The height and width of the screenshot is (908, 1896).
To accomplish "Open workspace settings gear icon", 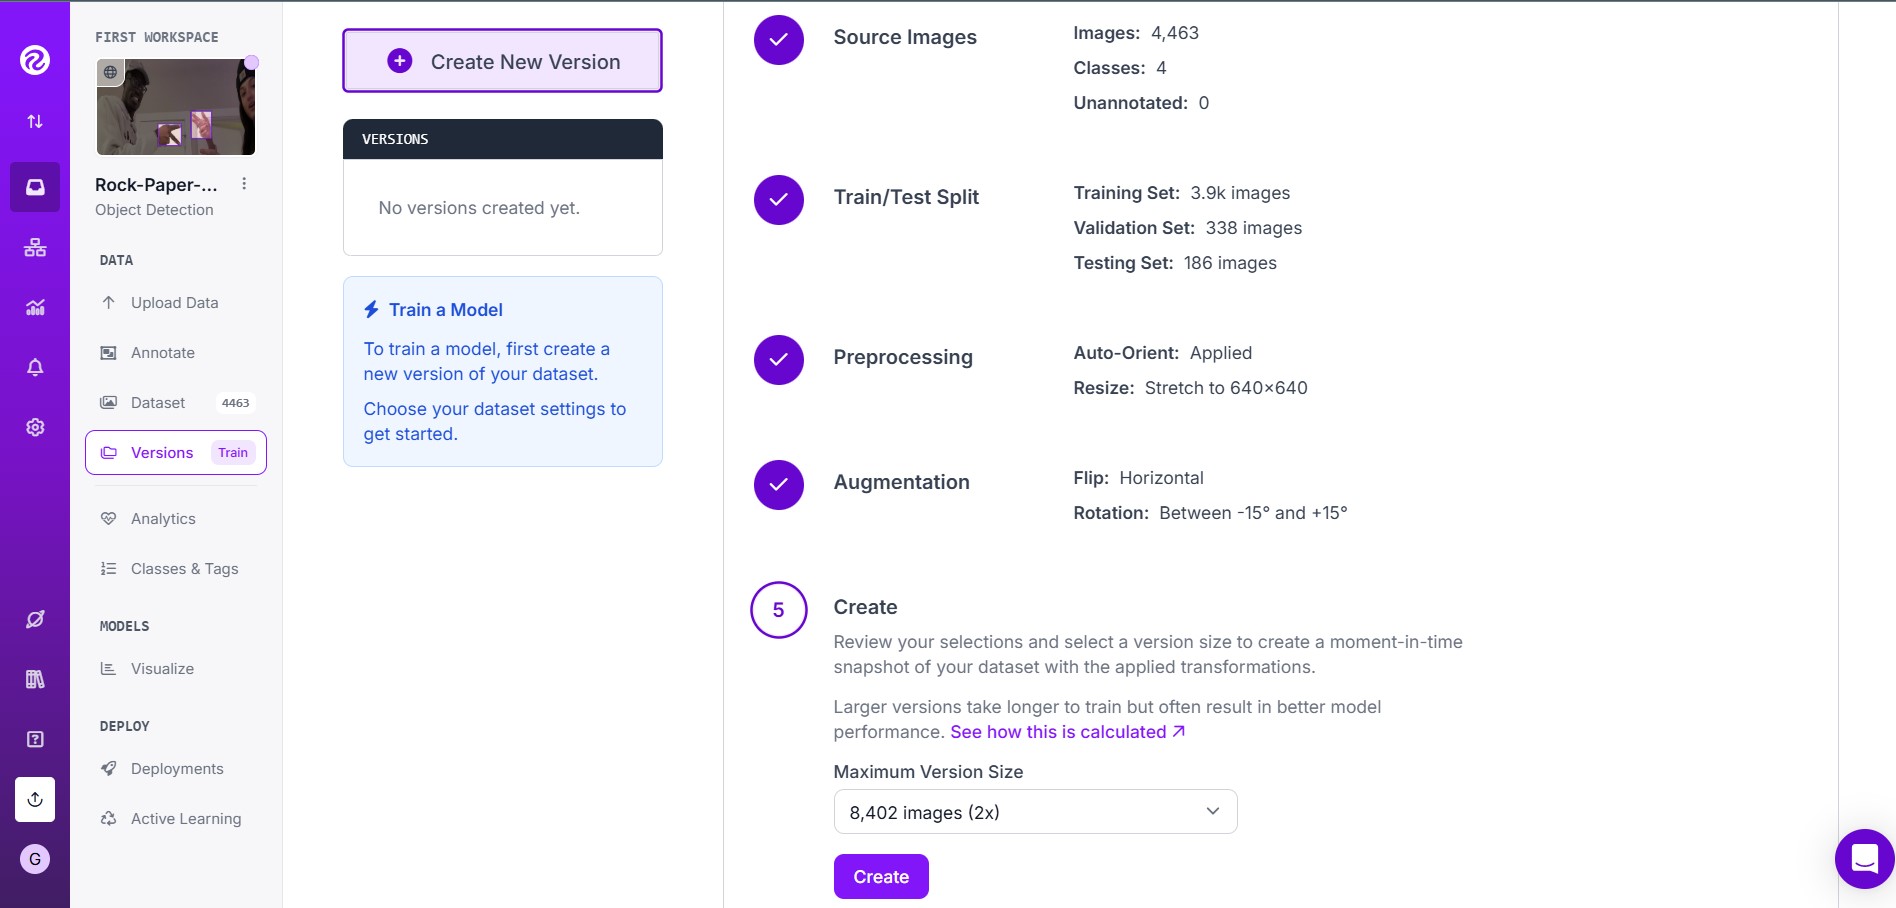I will [x=35, y=427].
